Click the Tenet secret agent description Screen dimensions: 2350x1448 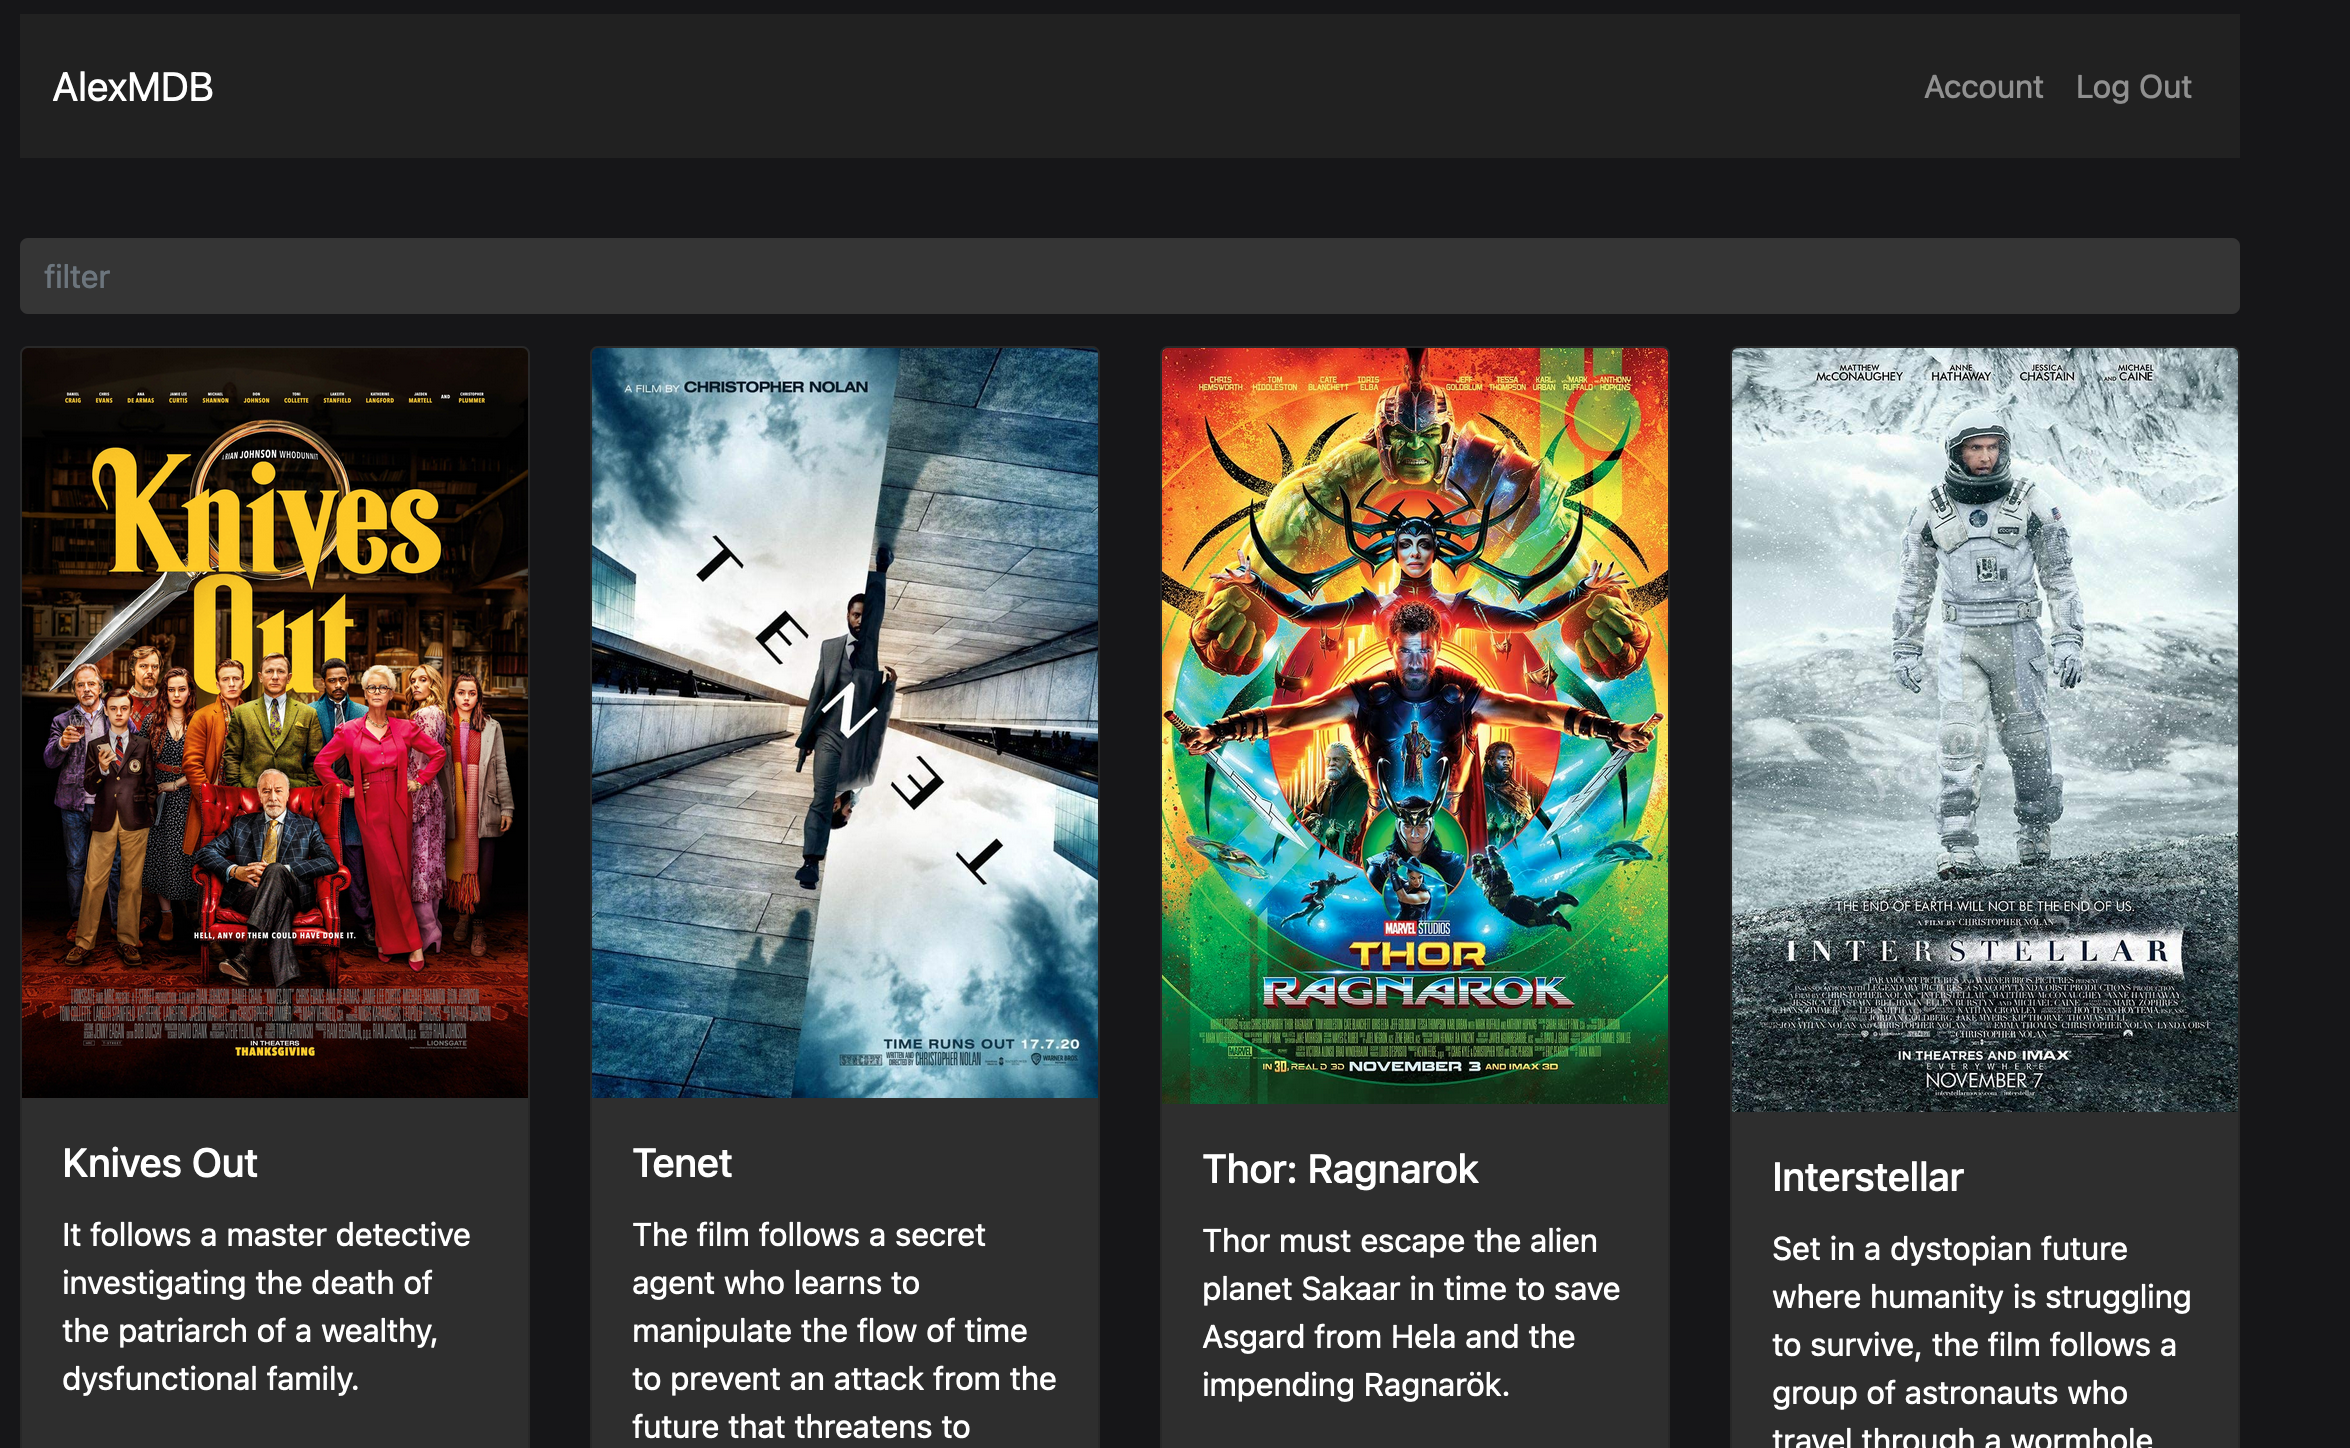[845, 1331]
